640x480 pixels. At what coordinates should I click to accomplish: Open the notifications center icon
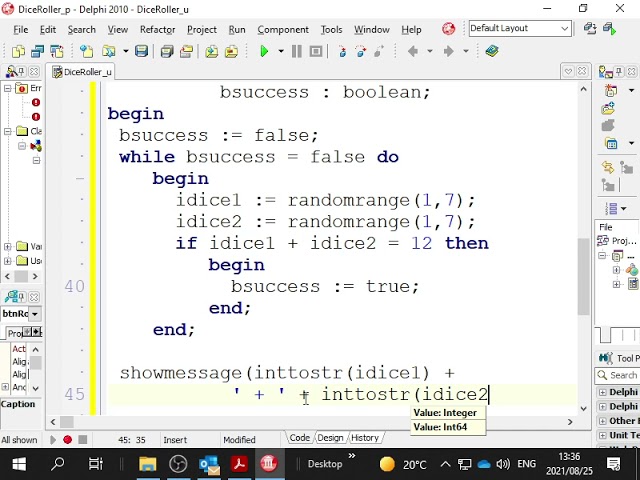click(x=613, y=464)
